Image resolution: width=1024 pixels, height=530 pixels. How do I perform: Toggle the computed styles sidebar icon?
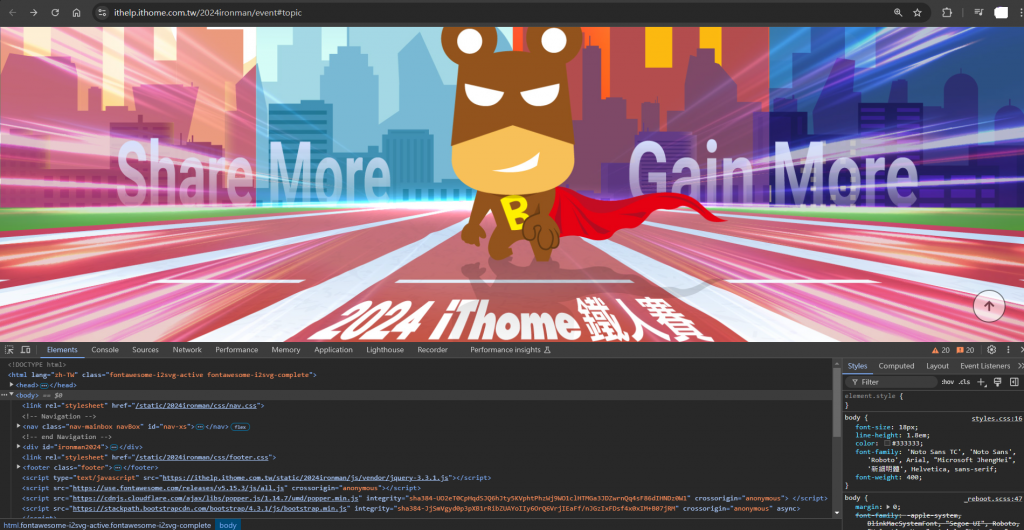coord(1014,382)
